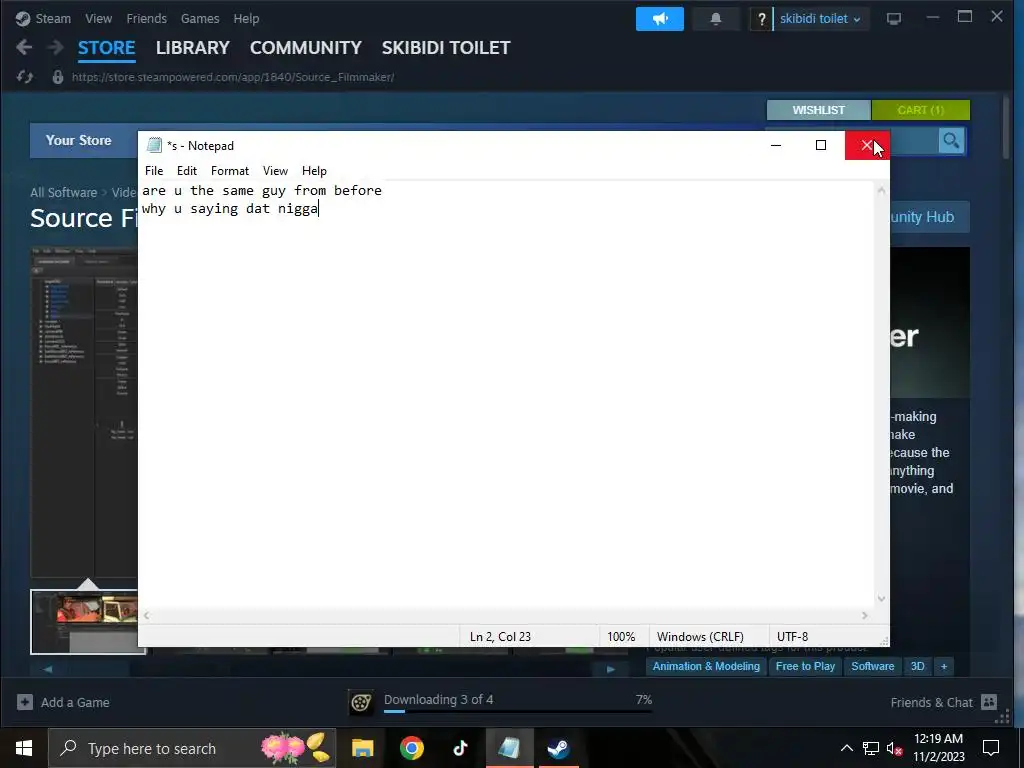
Task: Click the Source Filmmaker download icon
Action: tap(361, 702)
